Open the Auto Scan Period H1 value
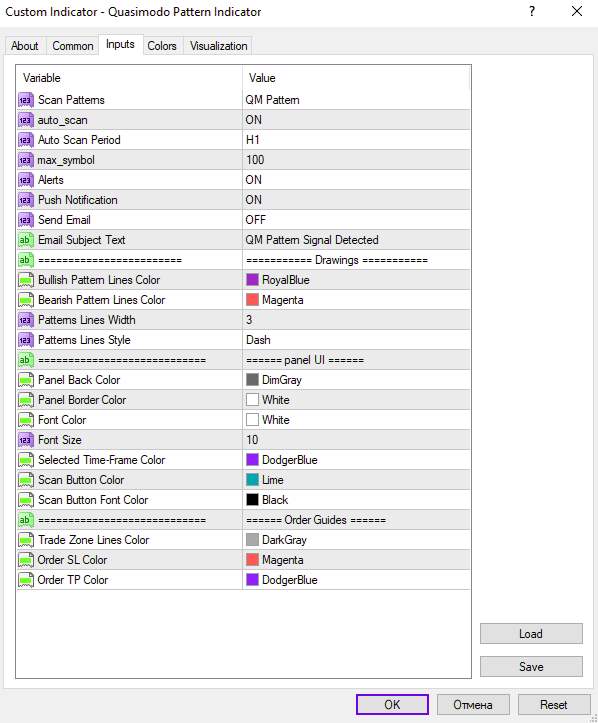The height and width of the screenshot is (723, 598). [356, 140]
